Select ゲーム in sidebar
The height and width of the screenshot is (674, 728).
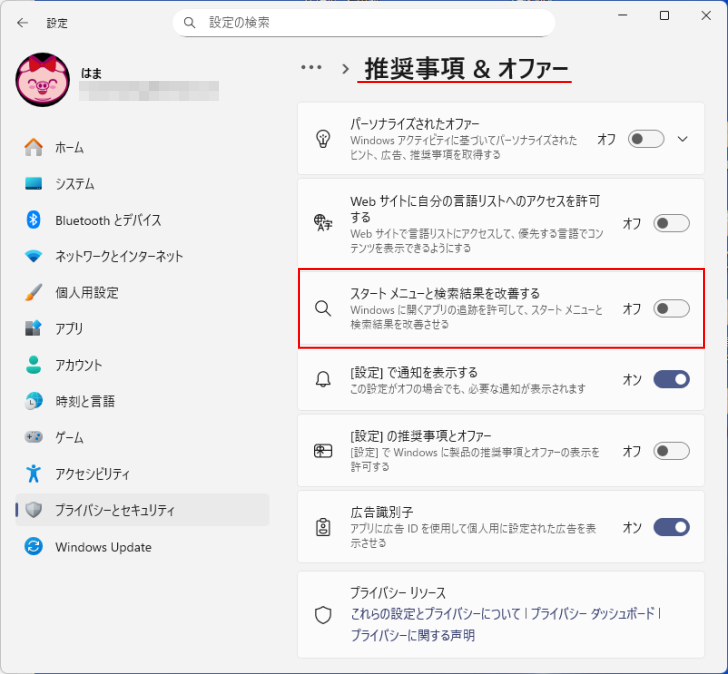[x=143, y=437]
